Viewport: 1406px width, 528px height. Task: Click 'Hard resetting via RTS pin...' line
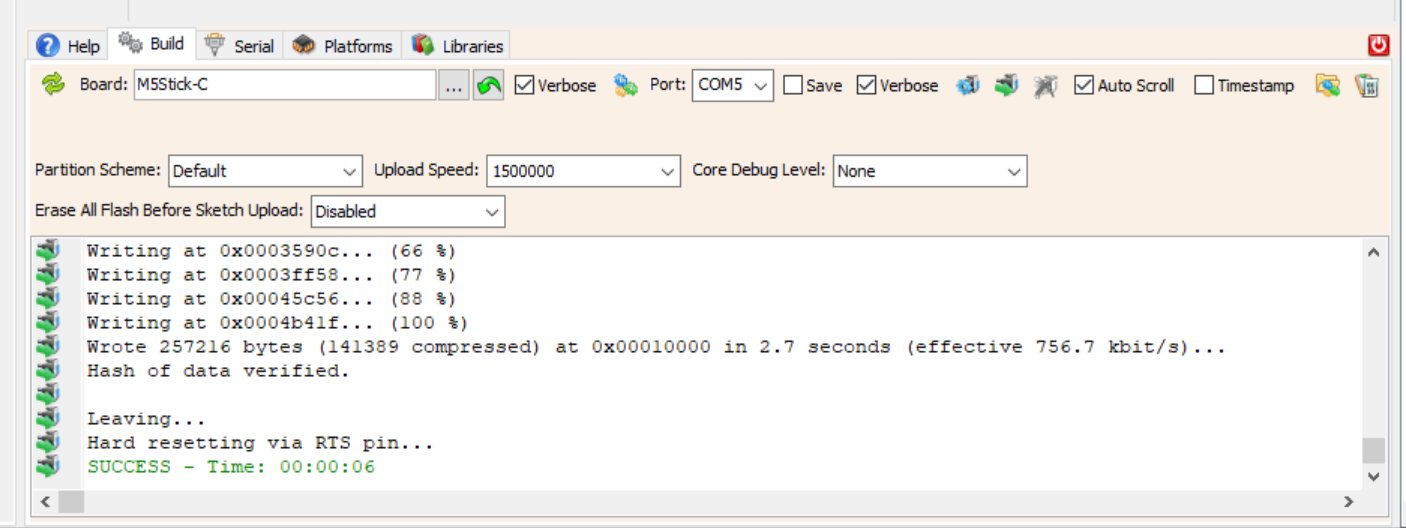(260, 443)
